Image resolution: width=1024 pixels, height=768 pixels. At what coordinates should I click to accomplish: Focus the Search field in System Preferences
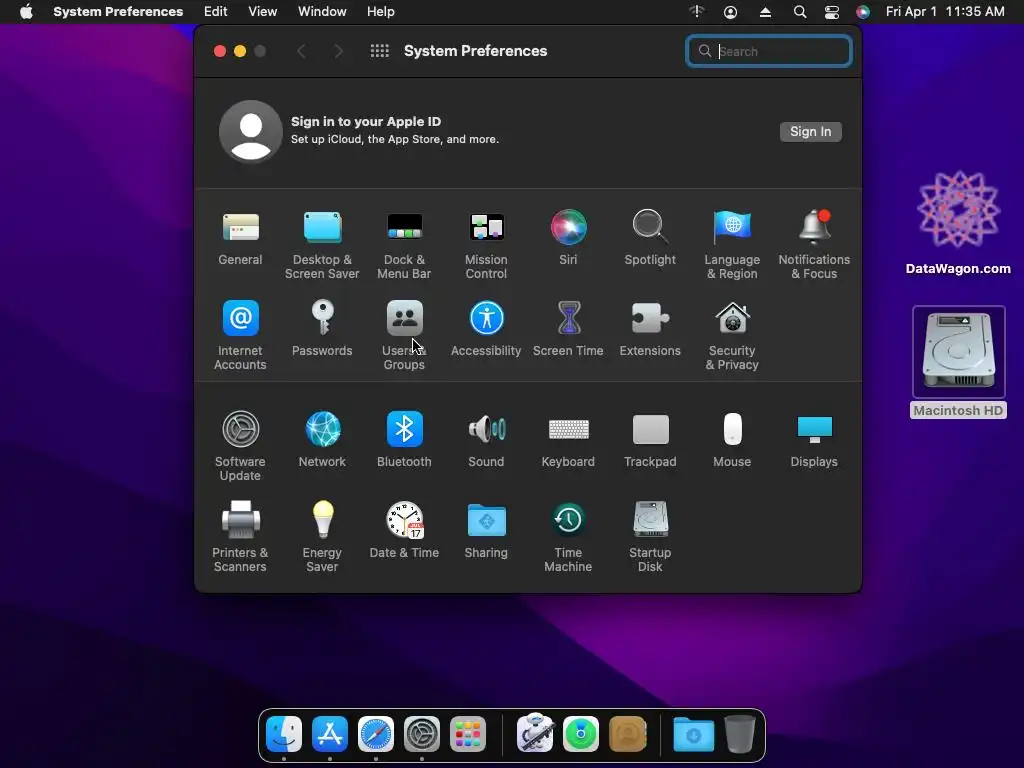coord(769,51)
